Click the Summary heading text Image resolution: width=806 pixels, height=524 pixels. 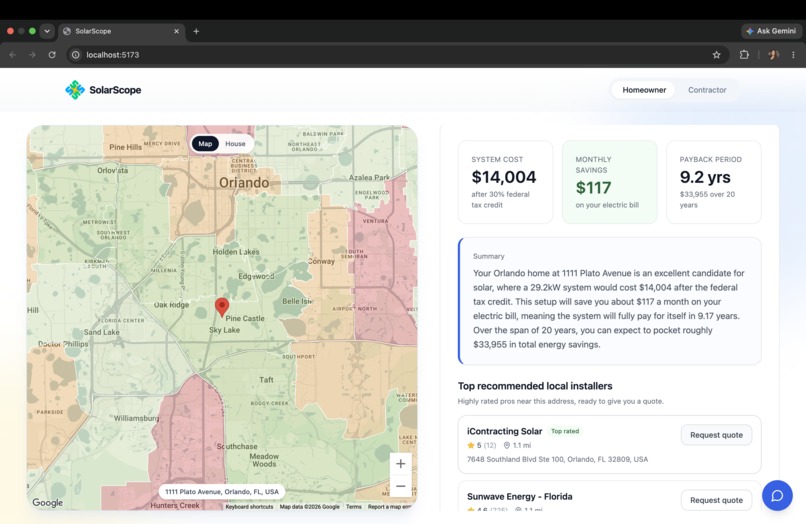488,256
